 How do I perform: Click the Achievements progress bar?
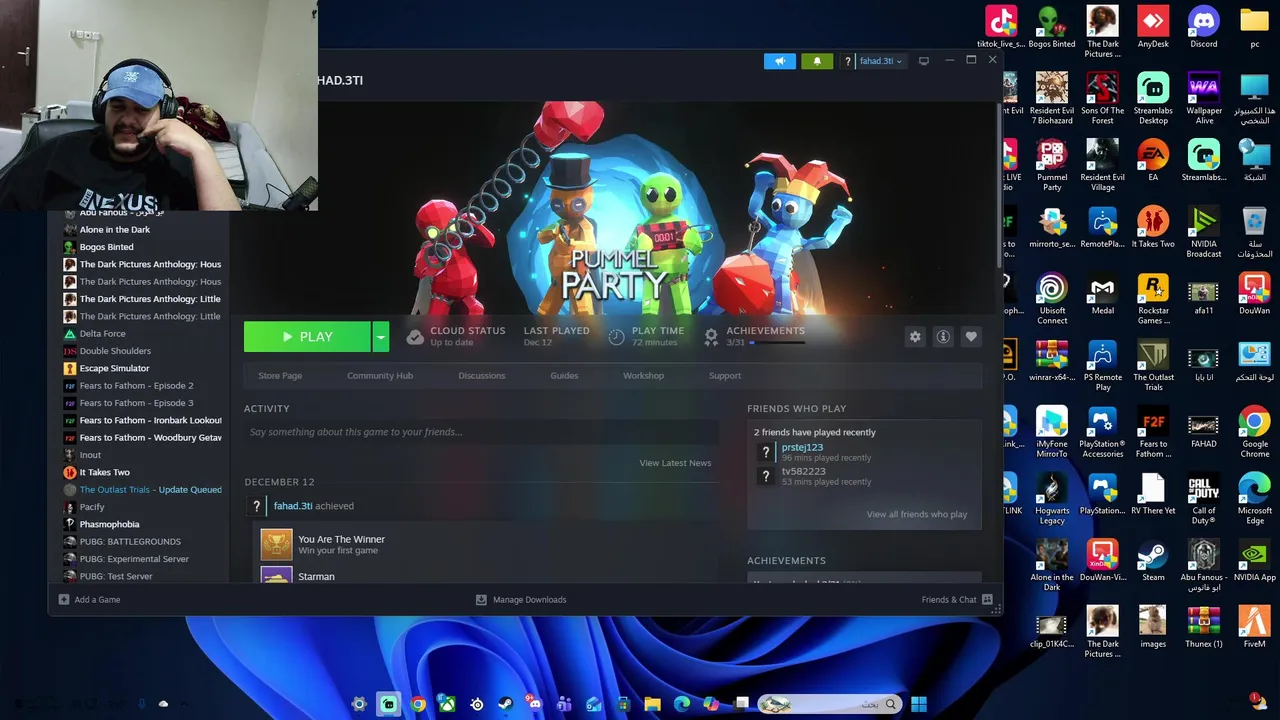tap(777, 343)
